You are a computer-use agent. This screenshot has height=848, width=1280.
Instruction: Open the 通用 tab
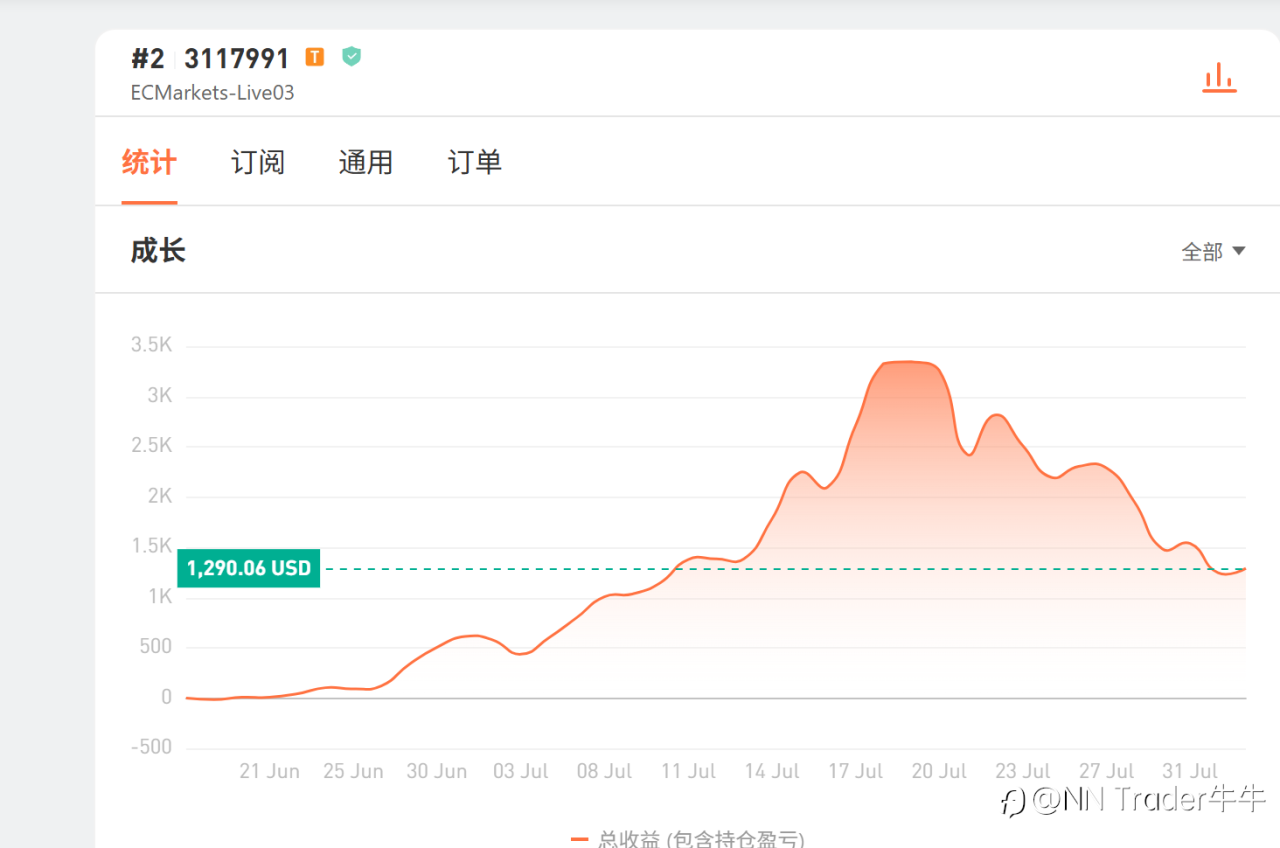[366, 162]
